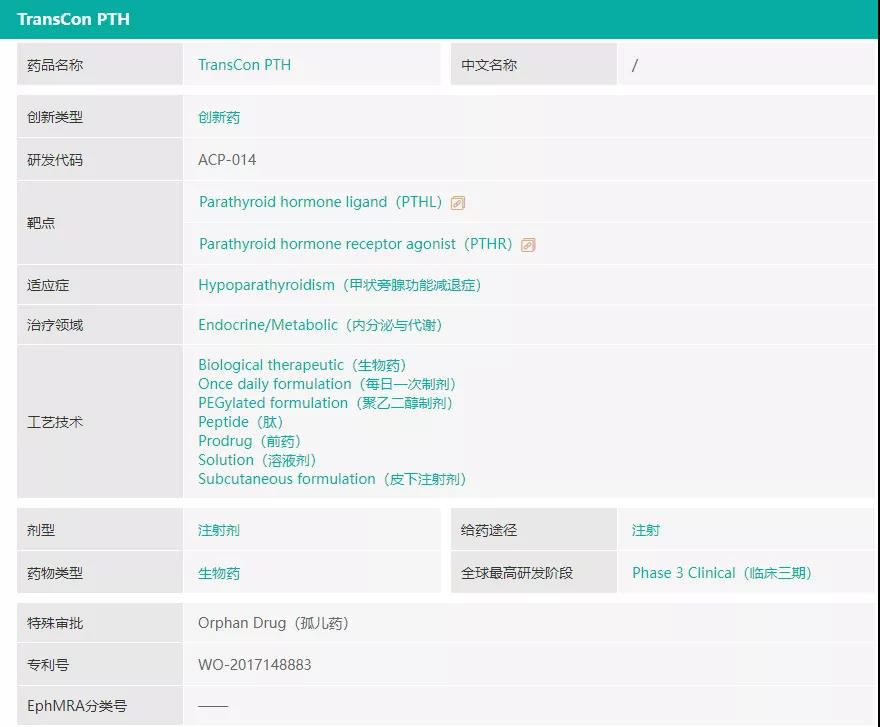Viewport: 880px width, 727px height.
Task: Open Parathyroid hormone receptor agonist (PTHR) link
Action: coord(356,244)
